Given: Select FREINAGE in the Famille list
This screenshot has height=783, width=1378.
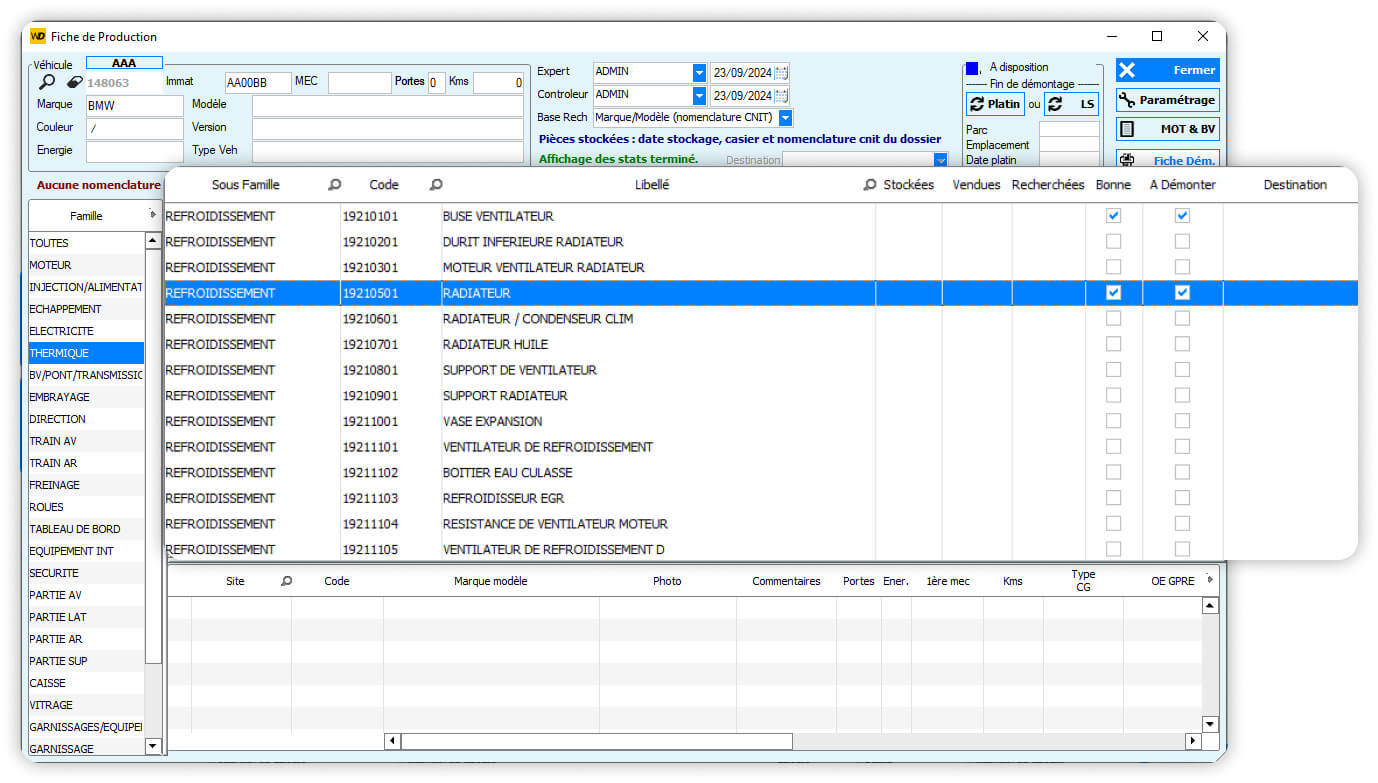Looking at the screenshot, I should pos(87,485).
